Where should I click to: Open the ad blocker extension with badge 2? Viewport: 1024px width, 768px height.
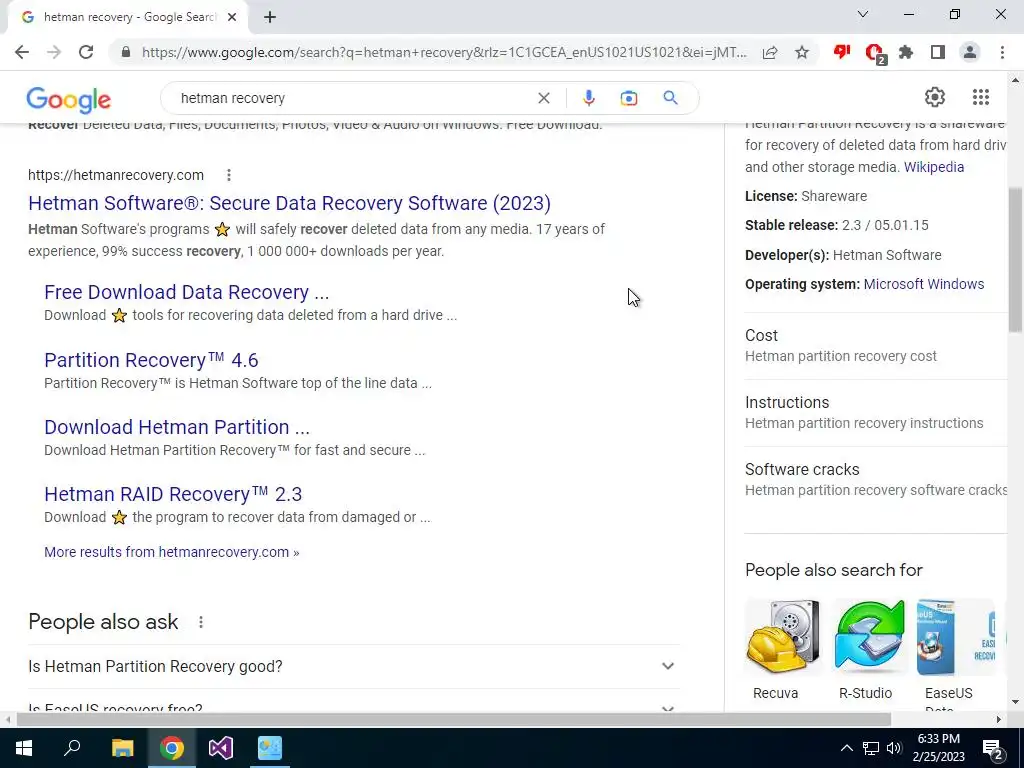[x=874, y=53]
